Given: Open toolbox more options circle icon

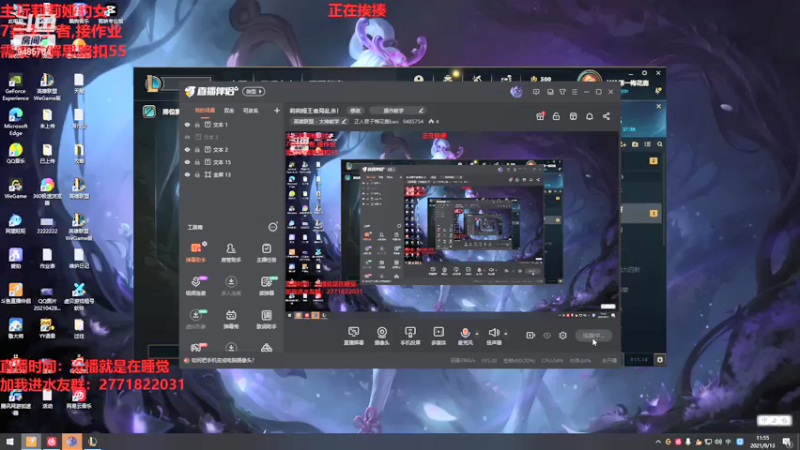Looking at the screenshot, I should tap(273, 227).
